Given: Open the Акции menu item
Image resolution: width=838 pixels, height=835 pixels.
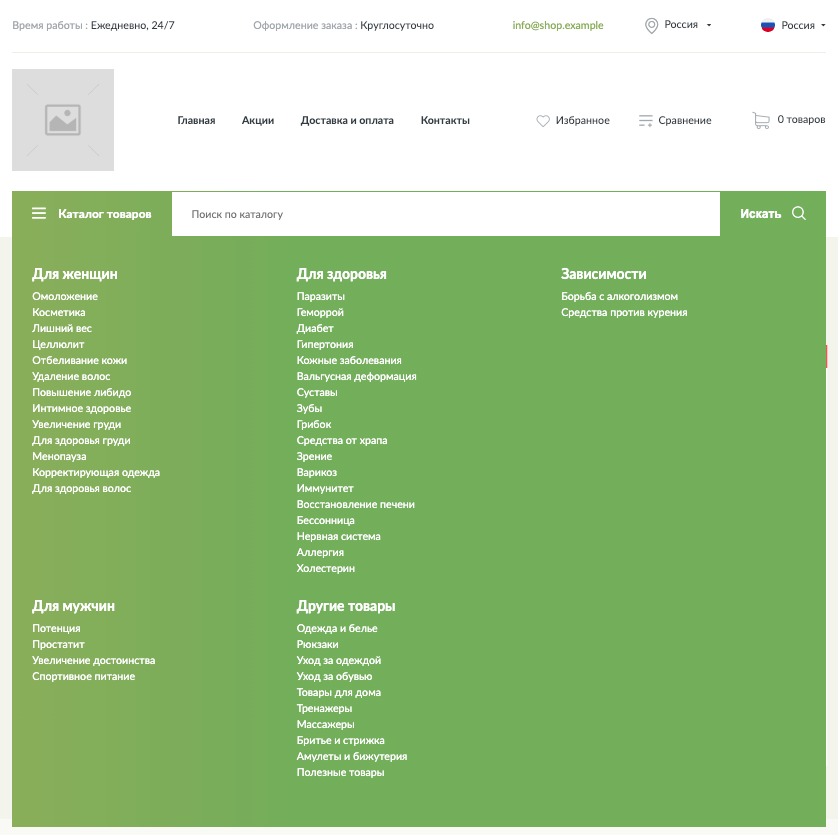Looking at the screenshot, I should [258, 121].
